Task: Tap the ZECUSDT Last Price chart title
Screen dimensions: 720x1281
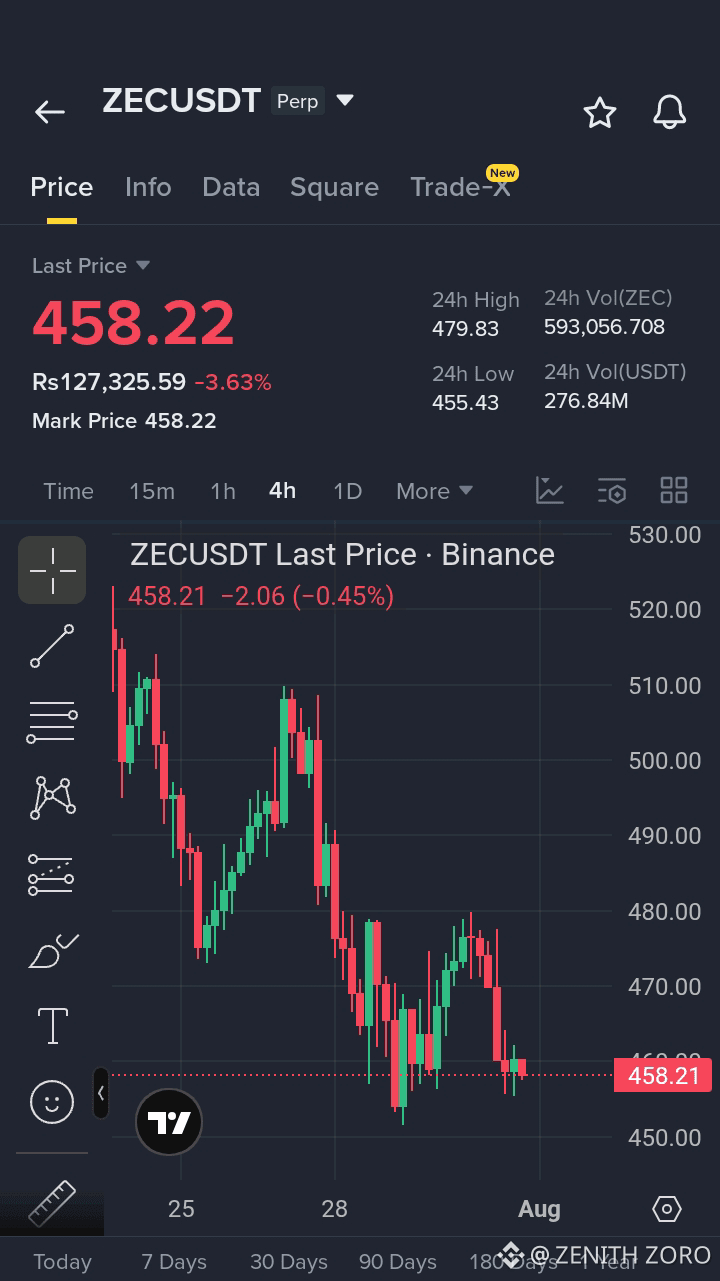Action: click(342, 554)
